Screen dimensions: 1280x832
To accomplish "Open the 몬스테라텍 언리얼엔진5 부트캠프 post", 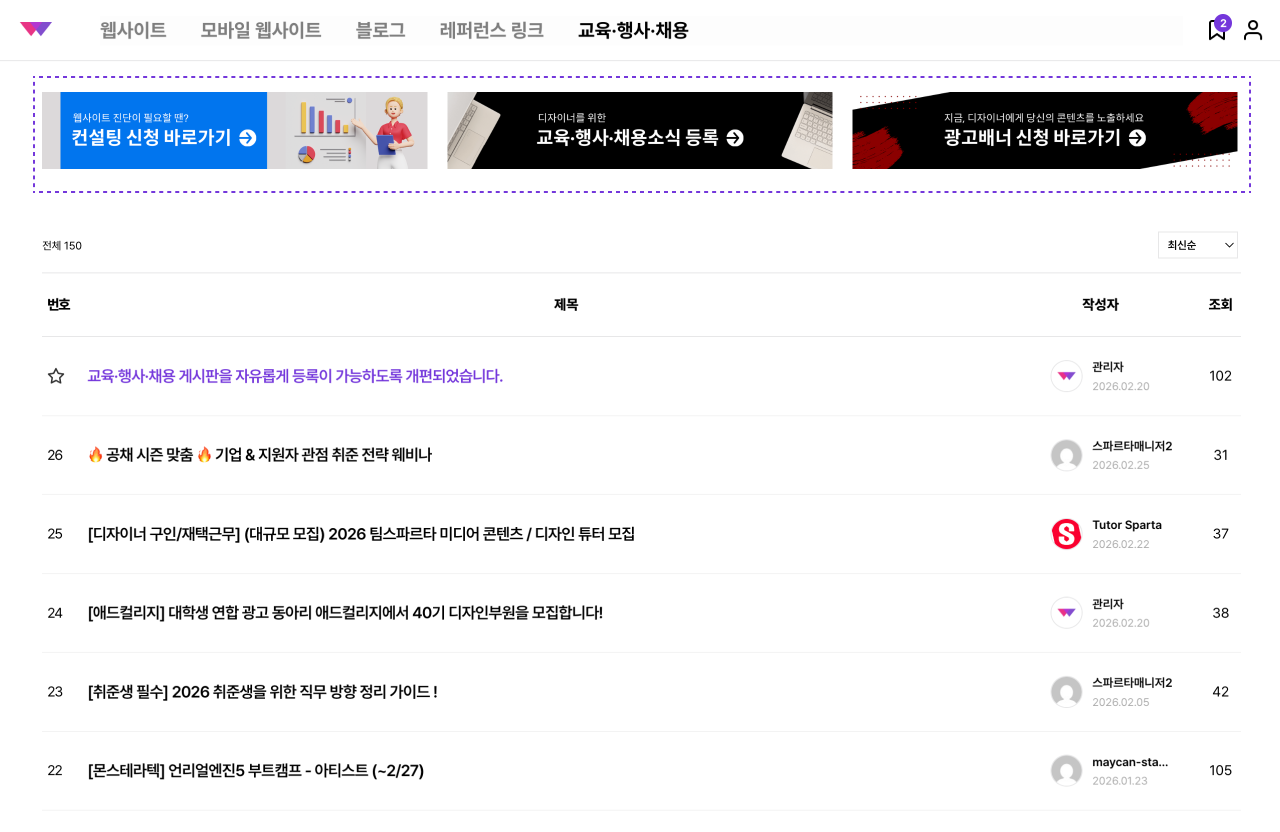I will 256,771.
